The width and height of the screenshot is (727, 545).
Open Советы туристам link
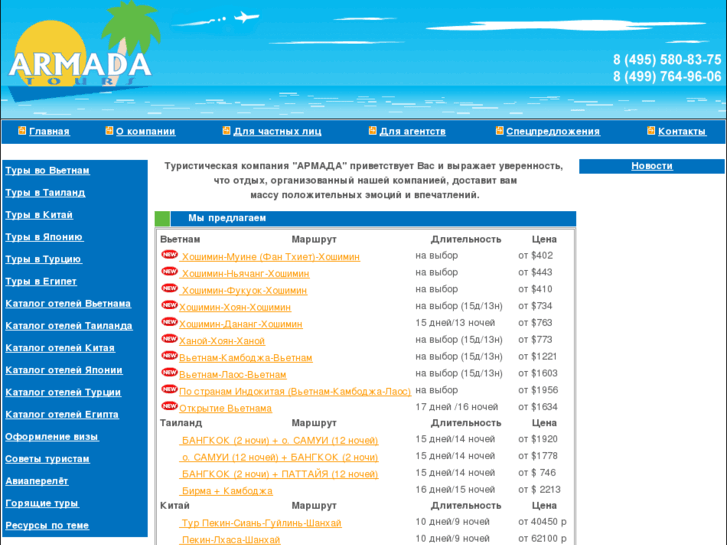47,459
